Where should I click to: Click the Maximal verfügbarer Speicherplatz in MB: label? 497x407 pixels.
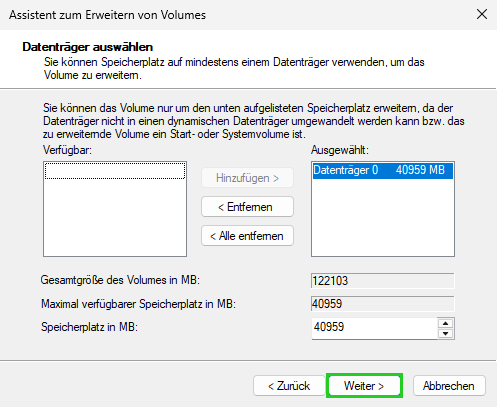click(138, 304)
